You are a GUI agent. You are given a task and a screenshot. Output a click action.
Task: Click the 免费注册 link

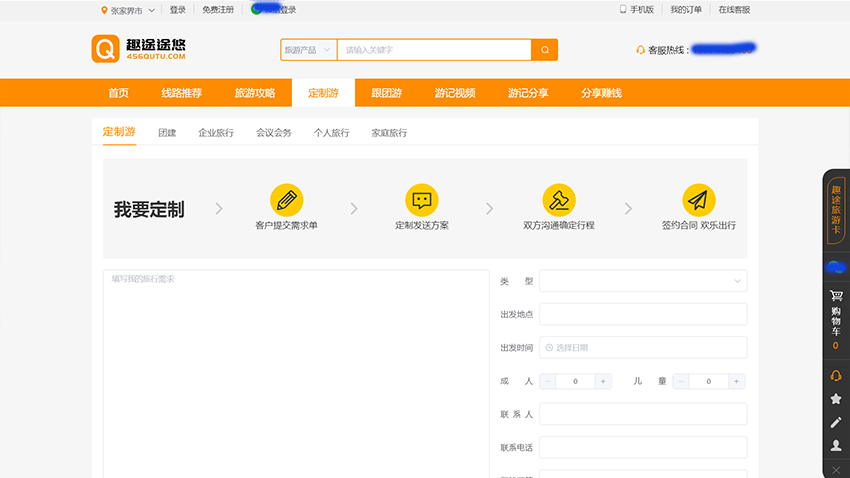click(x=217, y=10)
